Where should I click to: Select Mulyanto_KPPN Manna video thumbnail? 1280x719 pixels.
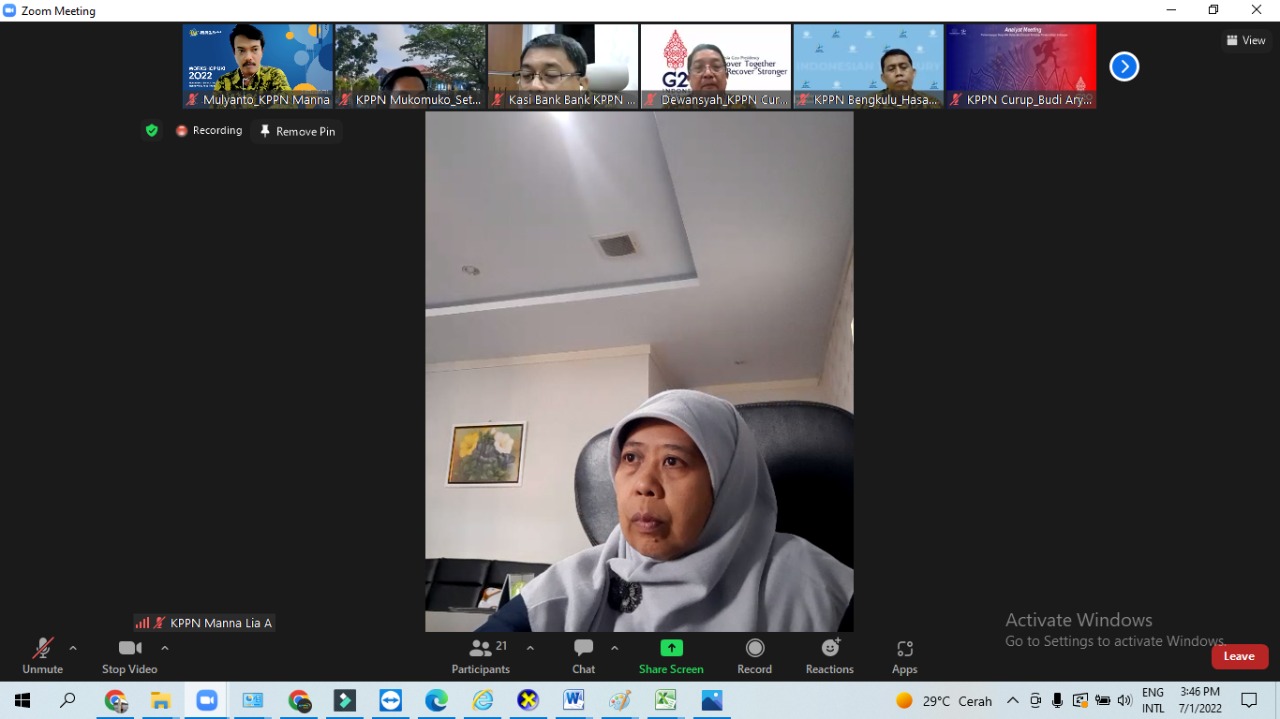[258, 66]
